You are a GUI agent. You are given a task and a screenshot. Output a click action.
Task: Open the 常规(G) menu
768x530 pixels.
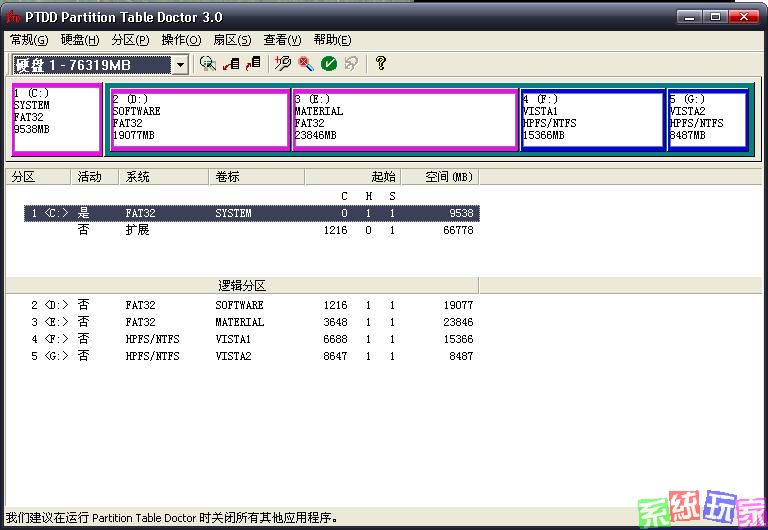[29, 40]
